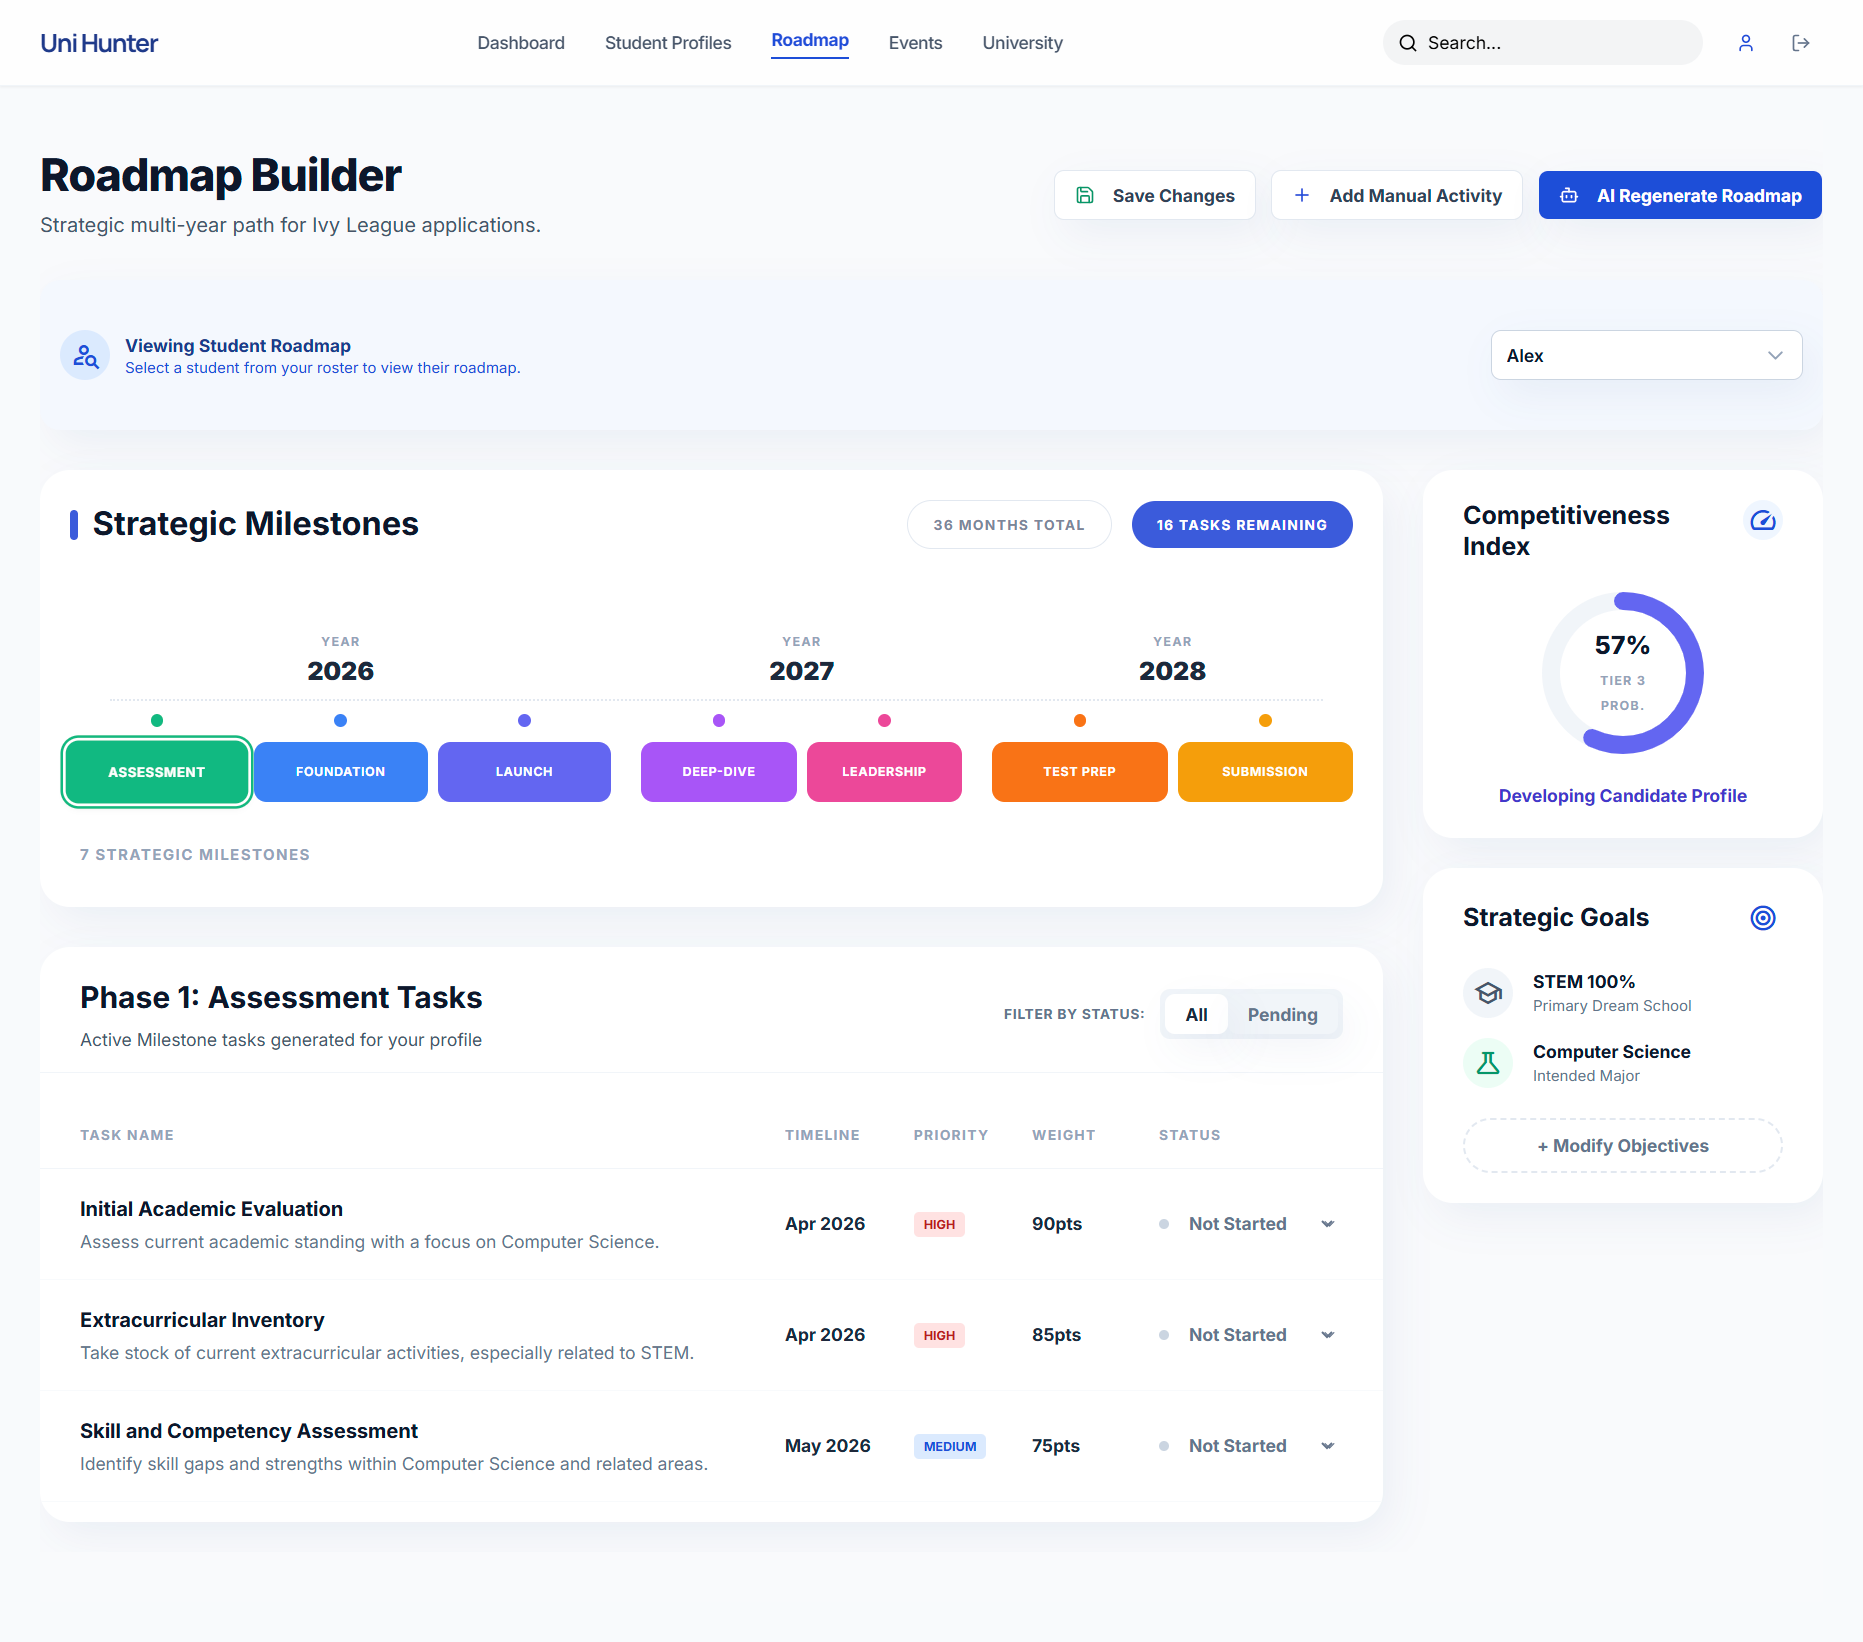Click Add Manual Activity button

[x=1396, y=195]
